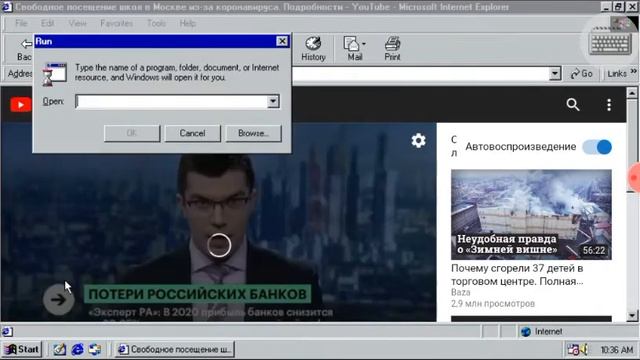Screen dimensions: 640x360
Task: Open the Edit menu
Action: pos(47,23)
